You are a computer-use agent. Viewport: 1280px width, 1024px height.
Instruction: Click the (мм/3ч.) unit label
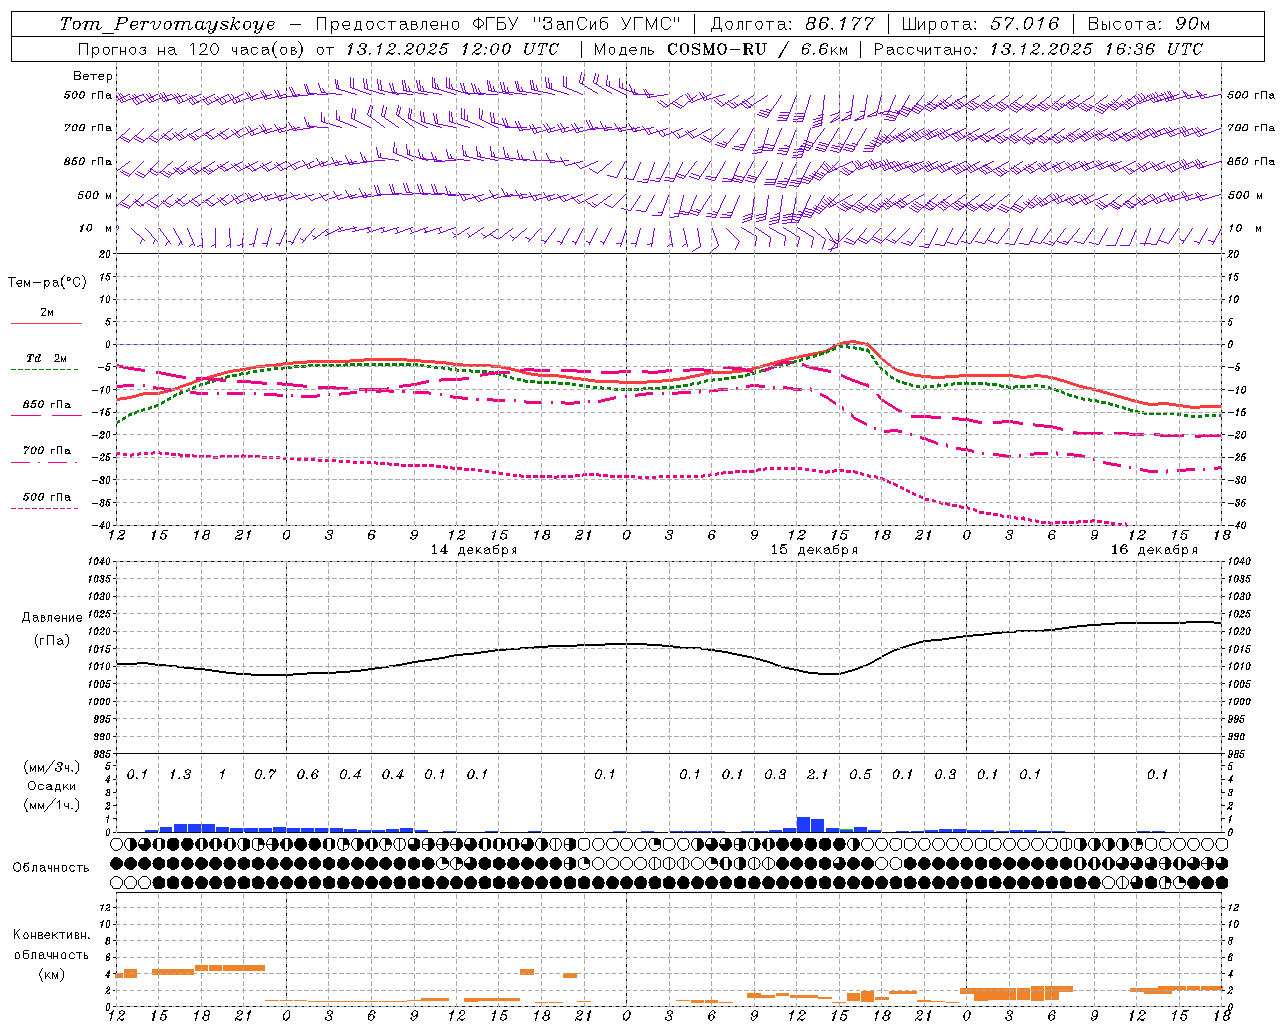[52, 768]
